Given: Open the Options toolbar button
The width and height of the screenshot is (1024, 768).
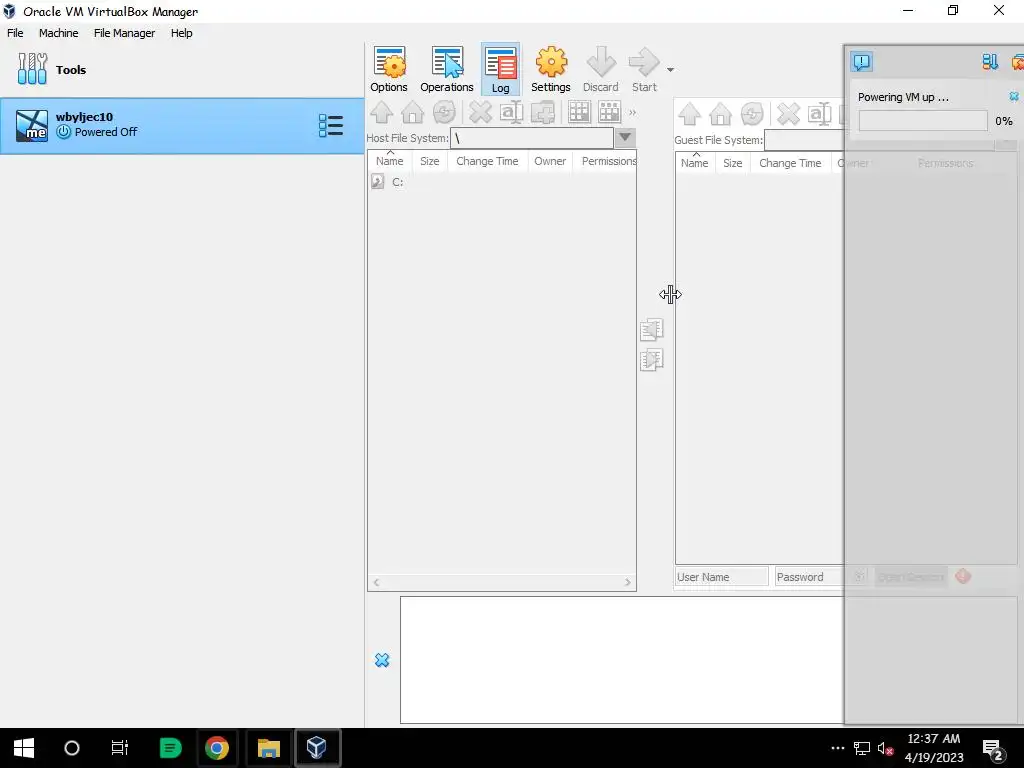Looking at the screenshot, I should (x=389, y=69).
